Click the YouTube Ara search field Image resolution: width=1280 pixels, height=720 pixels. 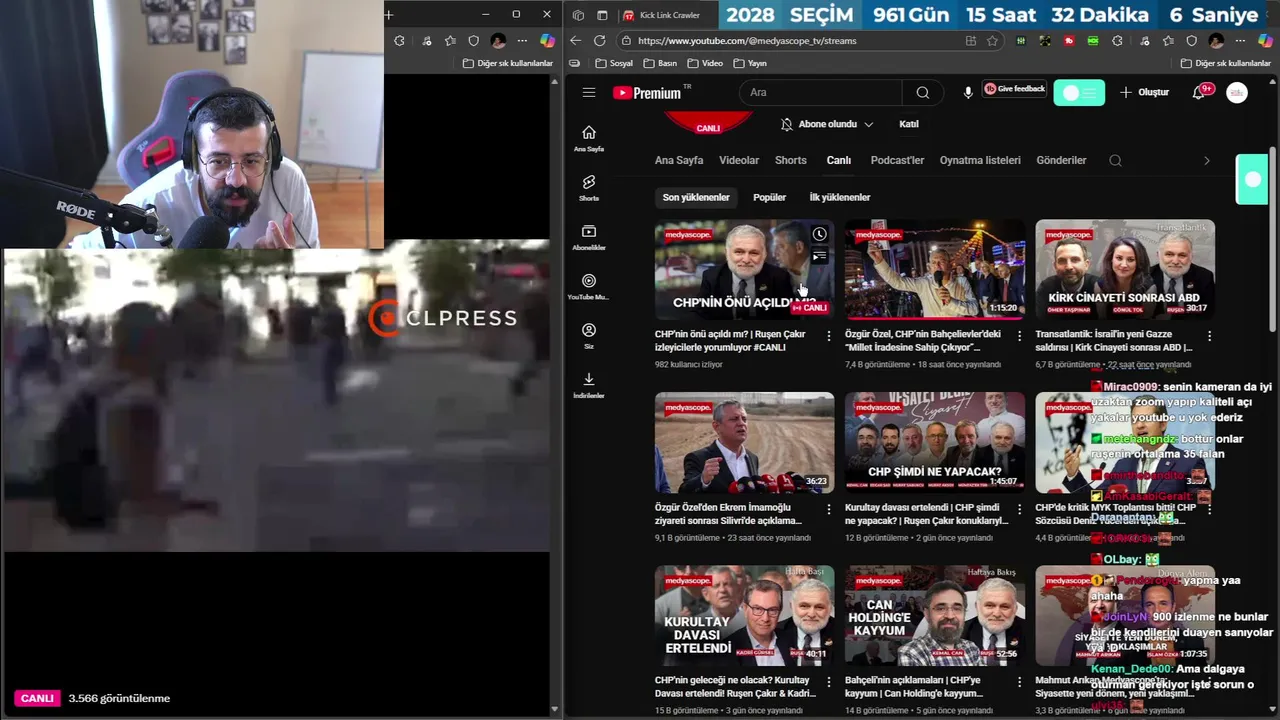(822, 92)
